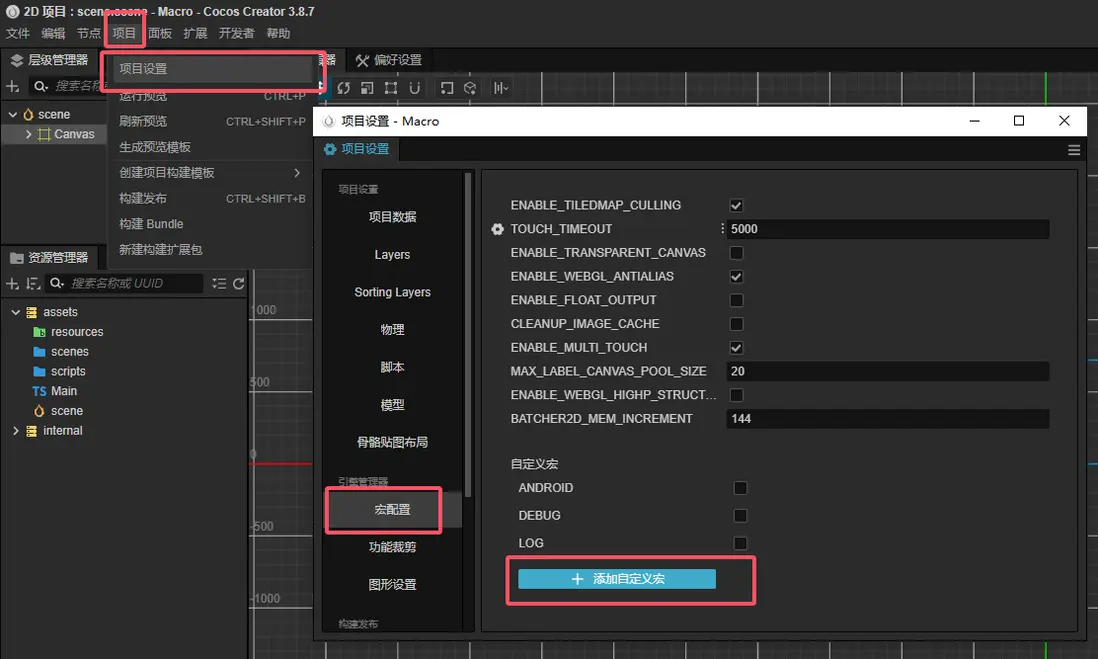Image resolution: width=1098 pixels, height=659 pixels.
Task: Choose 生成预览模板 menu entry
Action: coord(211,147)
